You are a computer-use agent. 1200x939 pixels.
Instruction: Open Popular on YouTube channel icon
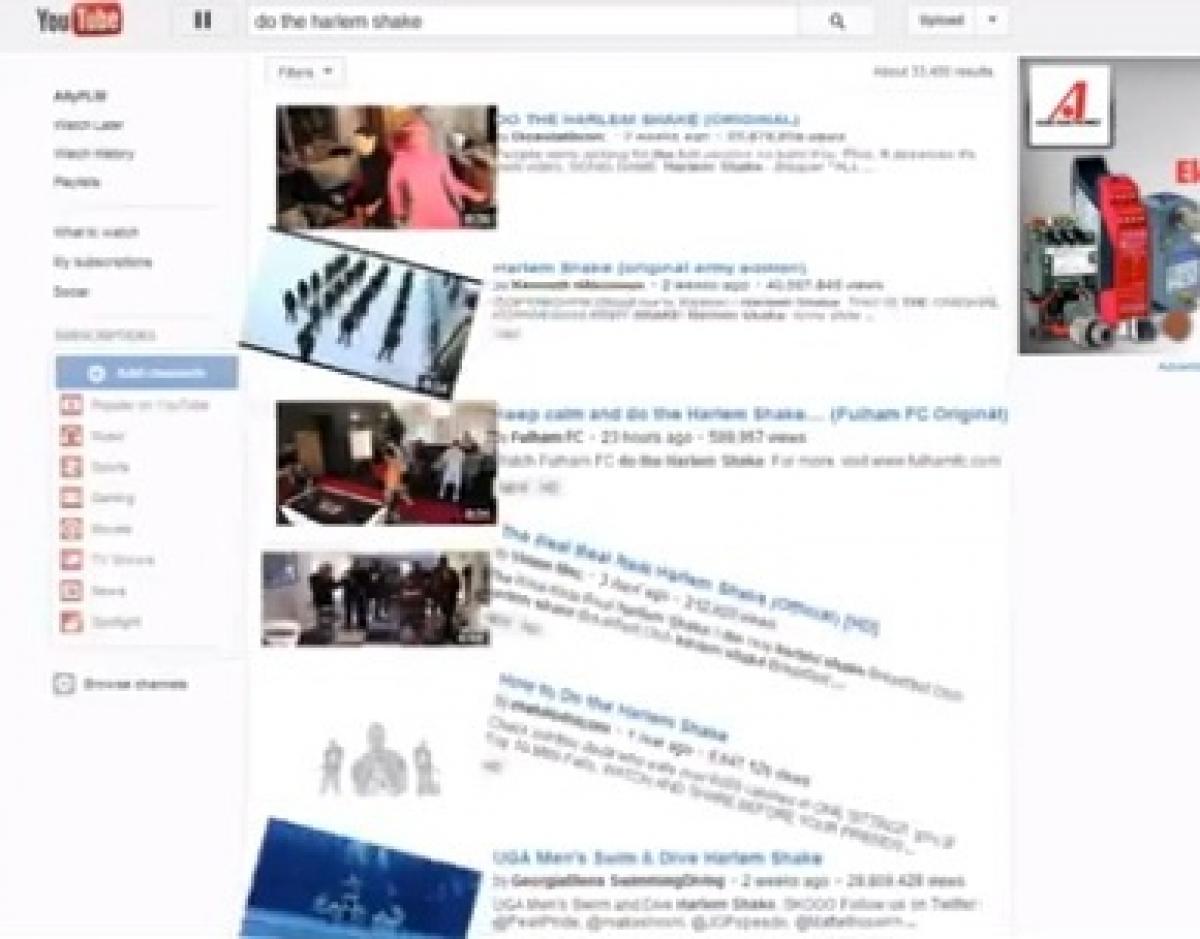point(71,405)
